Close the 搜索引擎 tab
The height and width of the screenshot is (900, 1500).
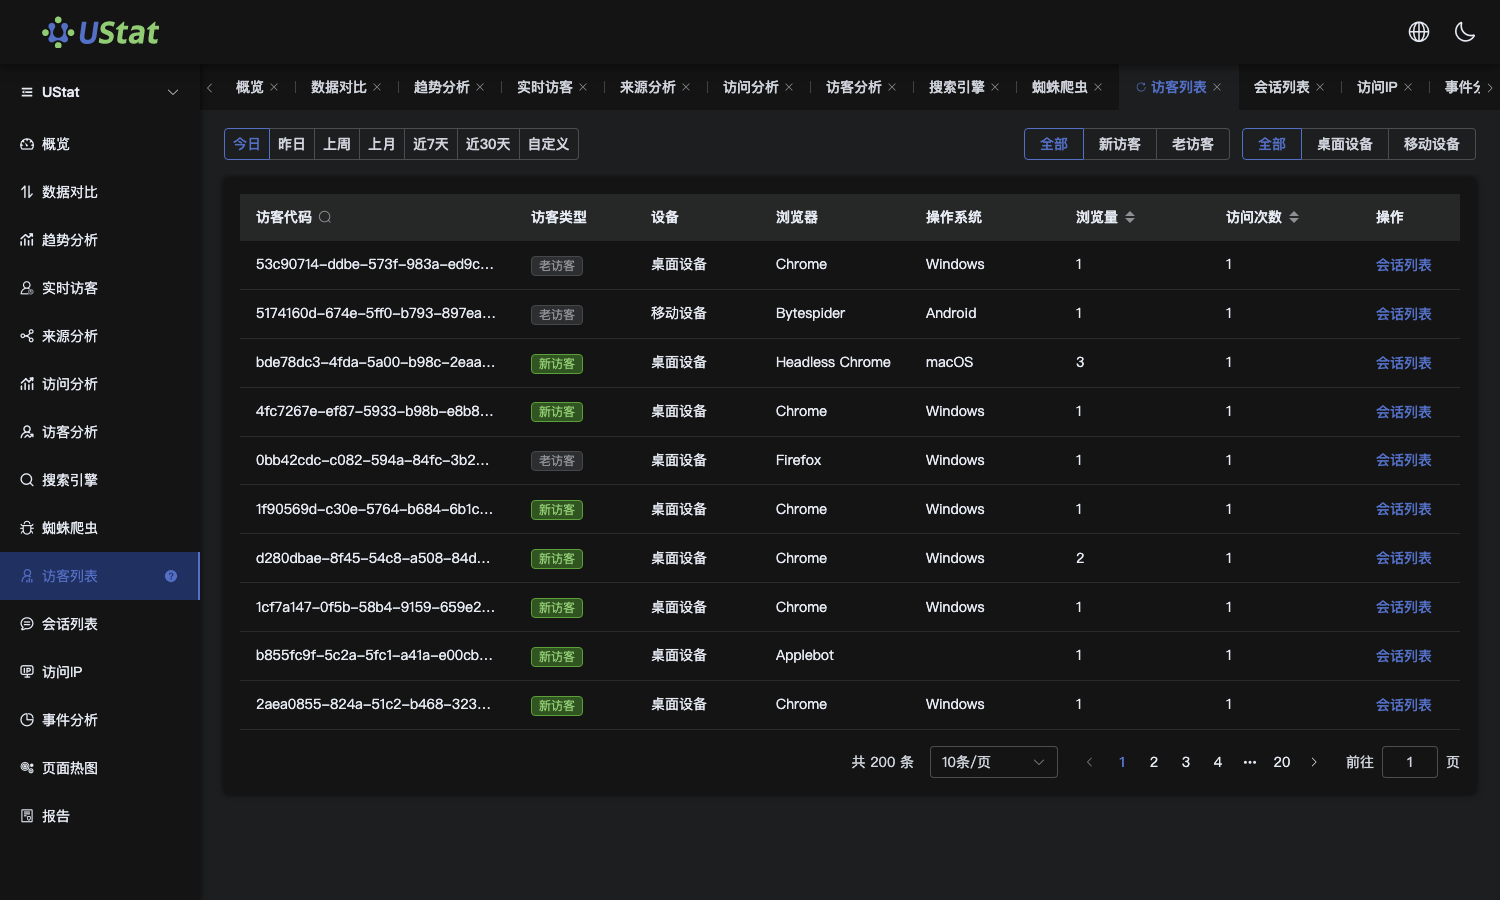[x=995, y=87]
